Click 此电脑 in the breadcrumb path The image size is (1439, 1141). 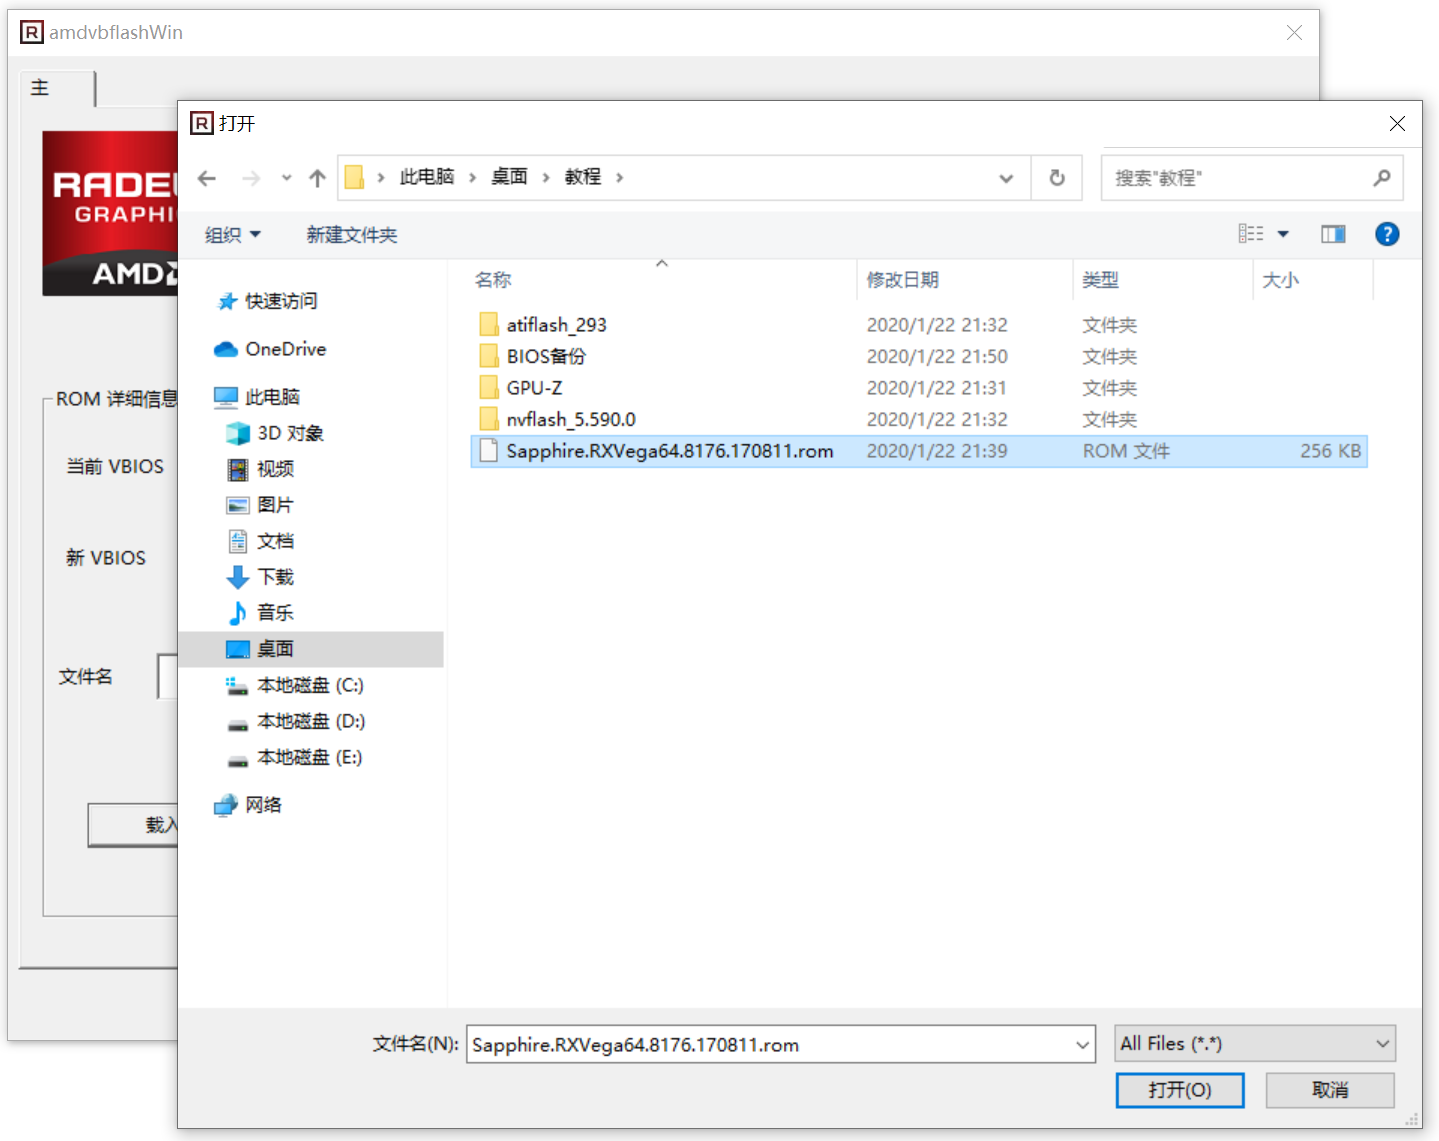(427, 177)
